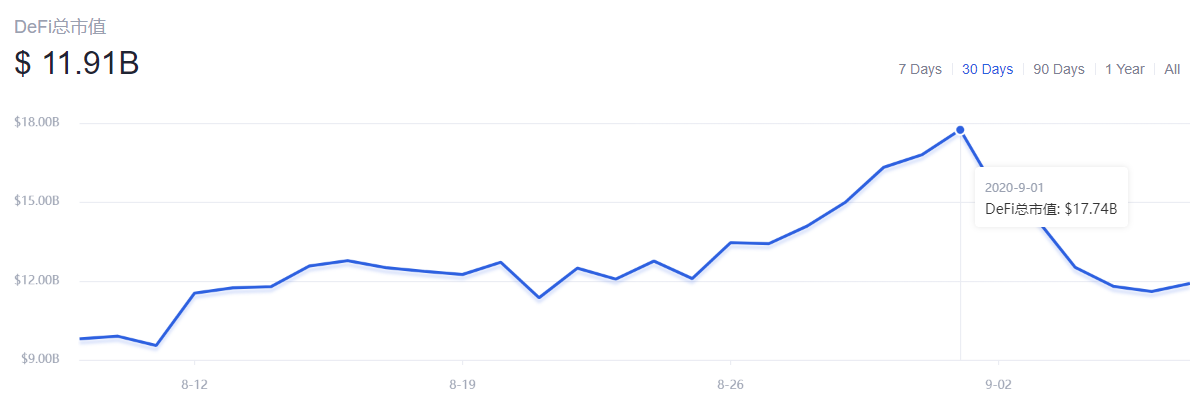Image resolution: width=1203 pixels, height=414 pixels.
Task: Select the 30 Days tab
Action: click(987, 69)
